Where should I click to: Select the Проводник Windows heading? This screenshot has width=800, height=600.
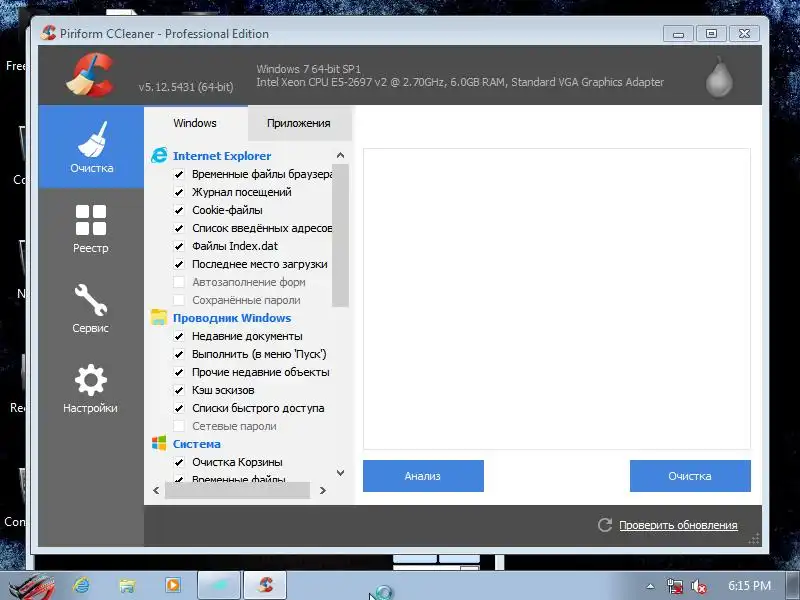pyautogui.click(x=232, y=318)
